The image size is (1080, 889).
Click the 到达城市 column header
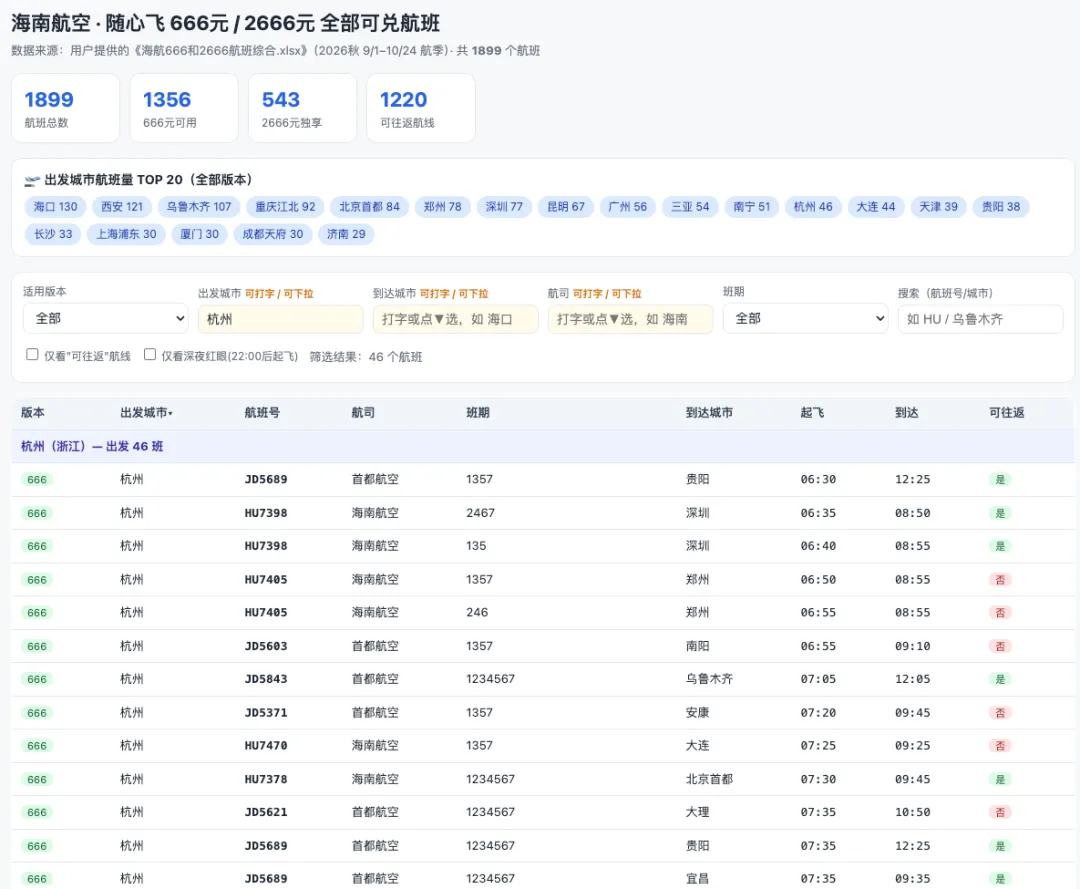(x=709, y=412)
